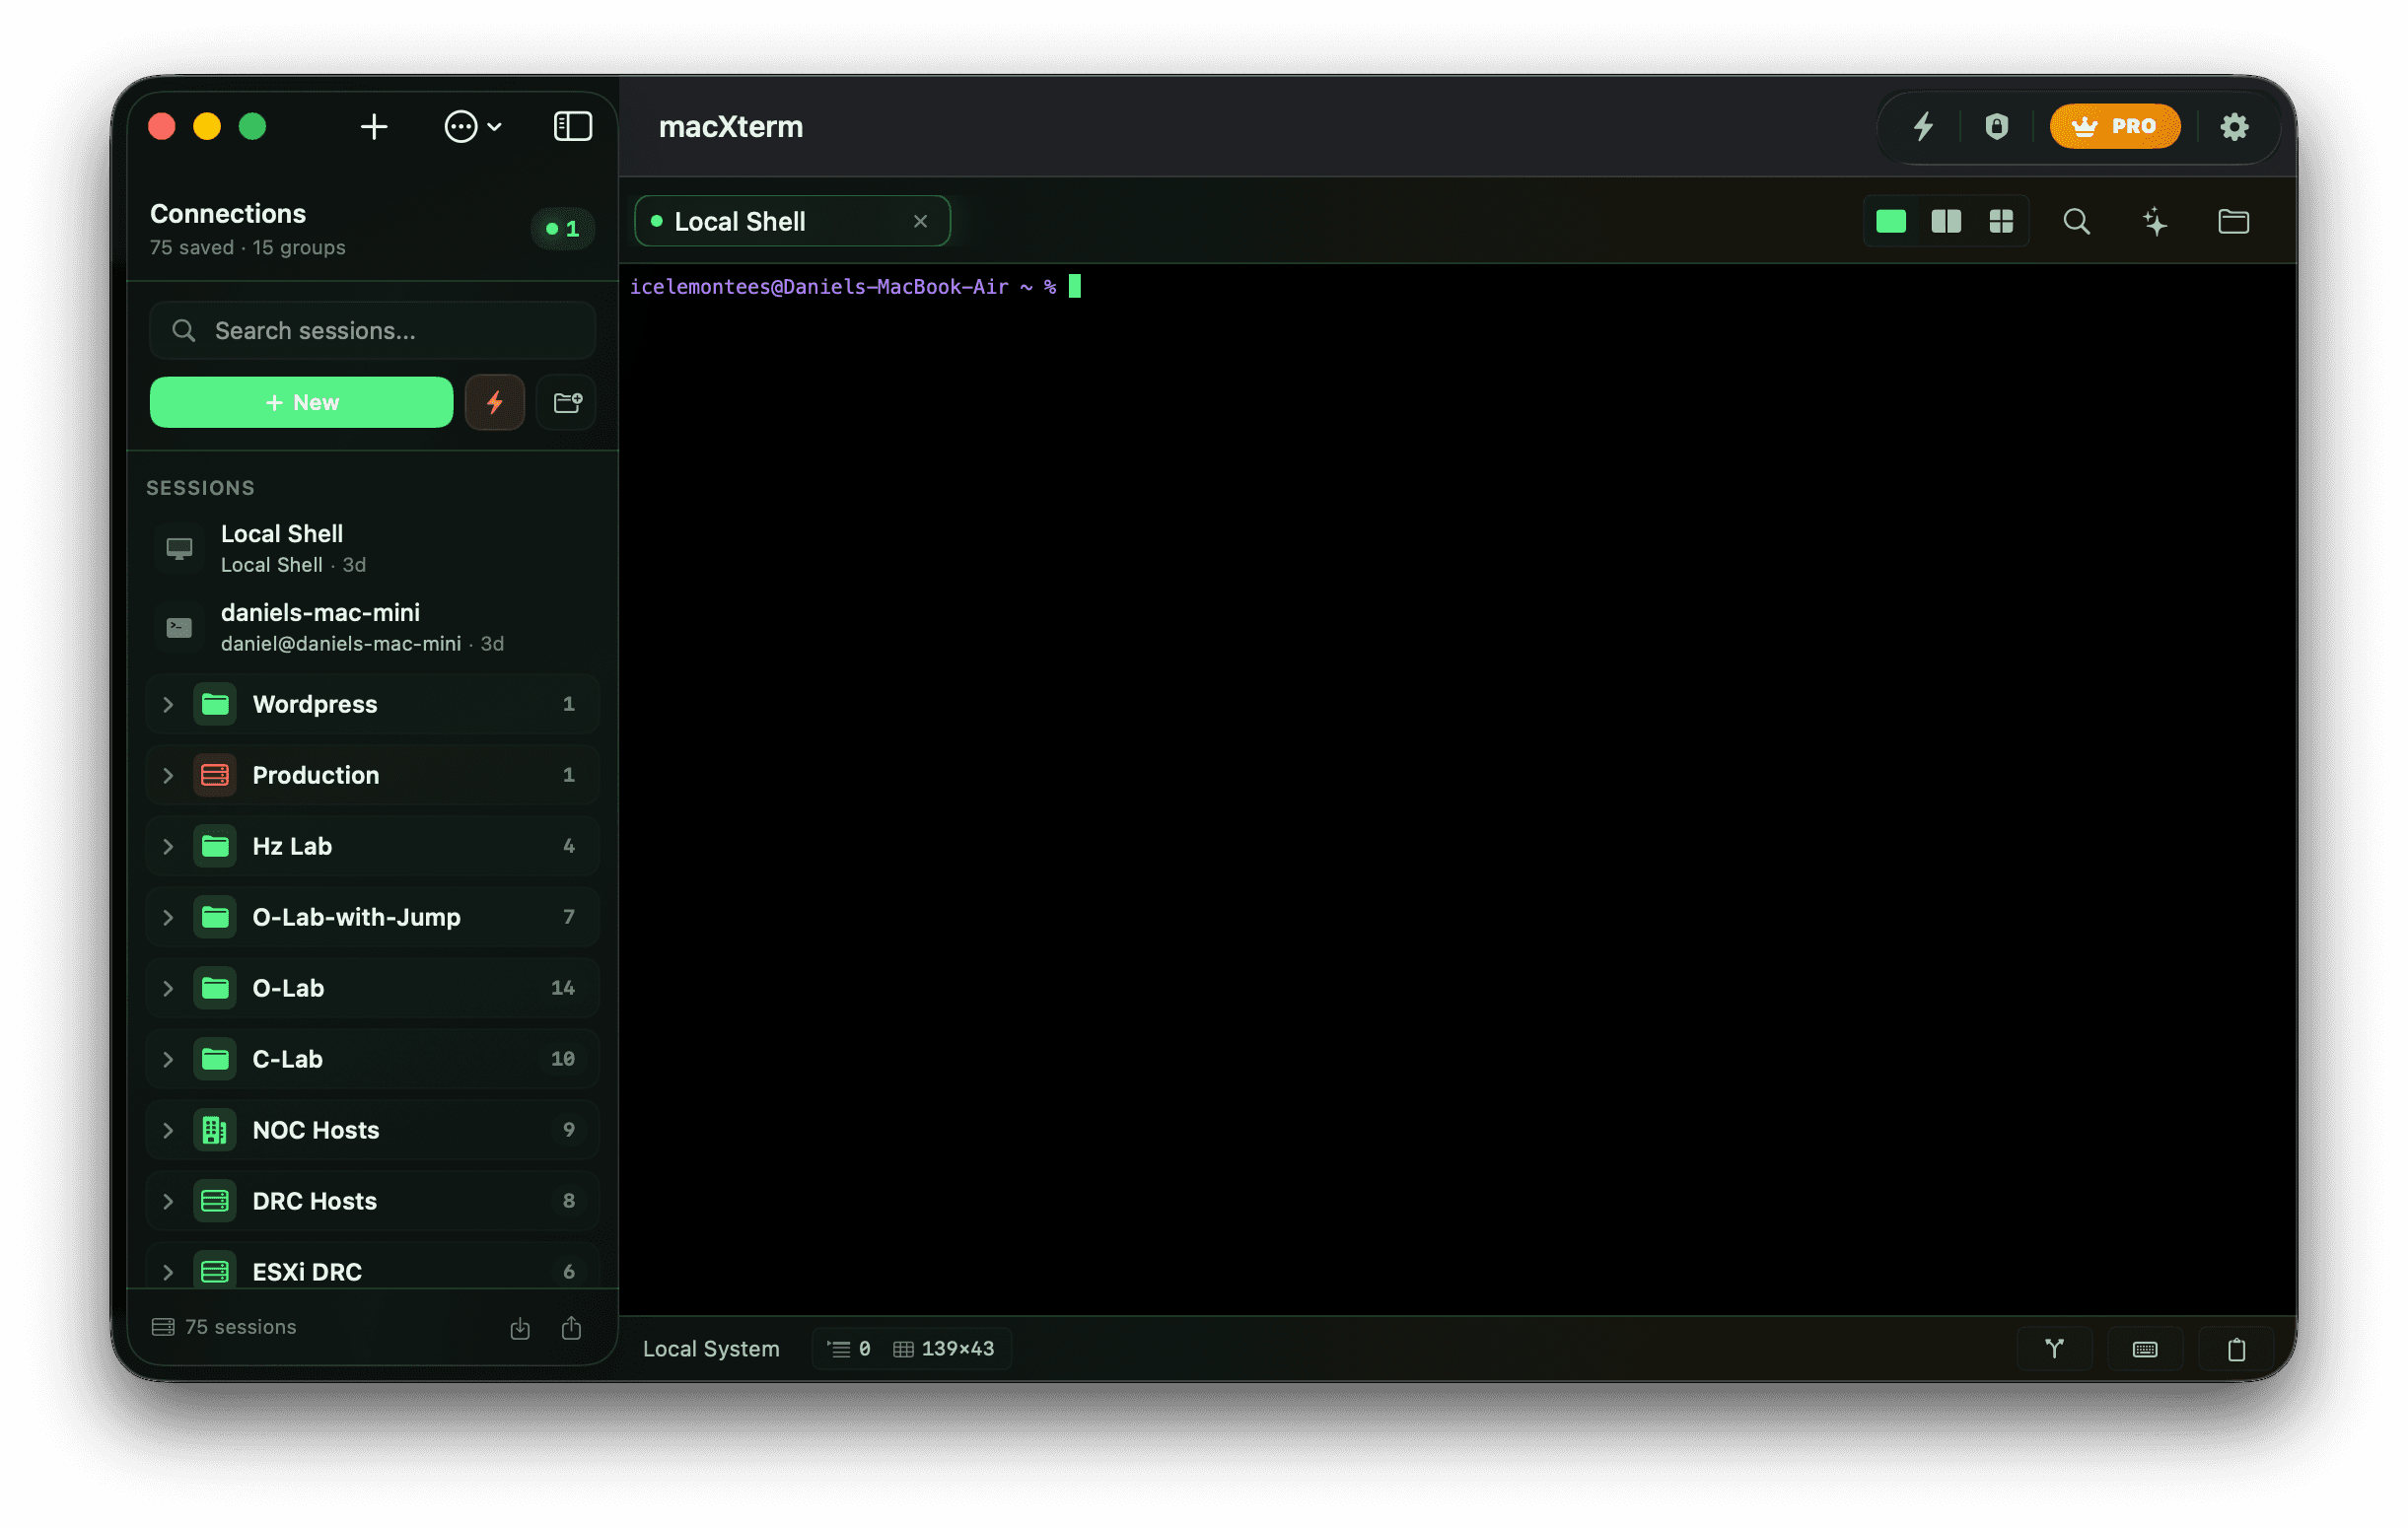
Task: Click the DRC Hosts server icon
Action: pos(215,1202)
